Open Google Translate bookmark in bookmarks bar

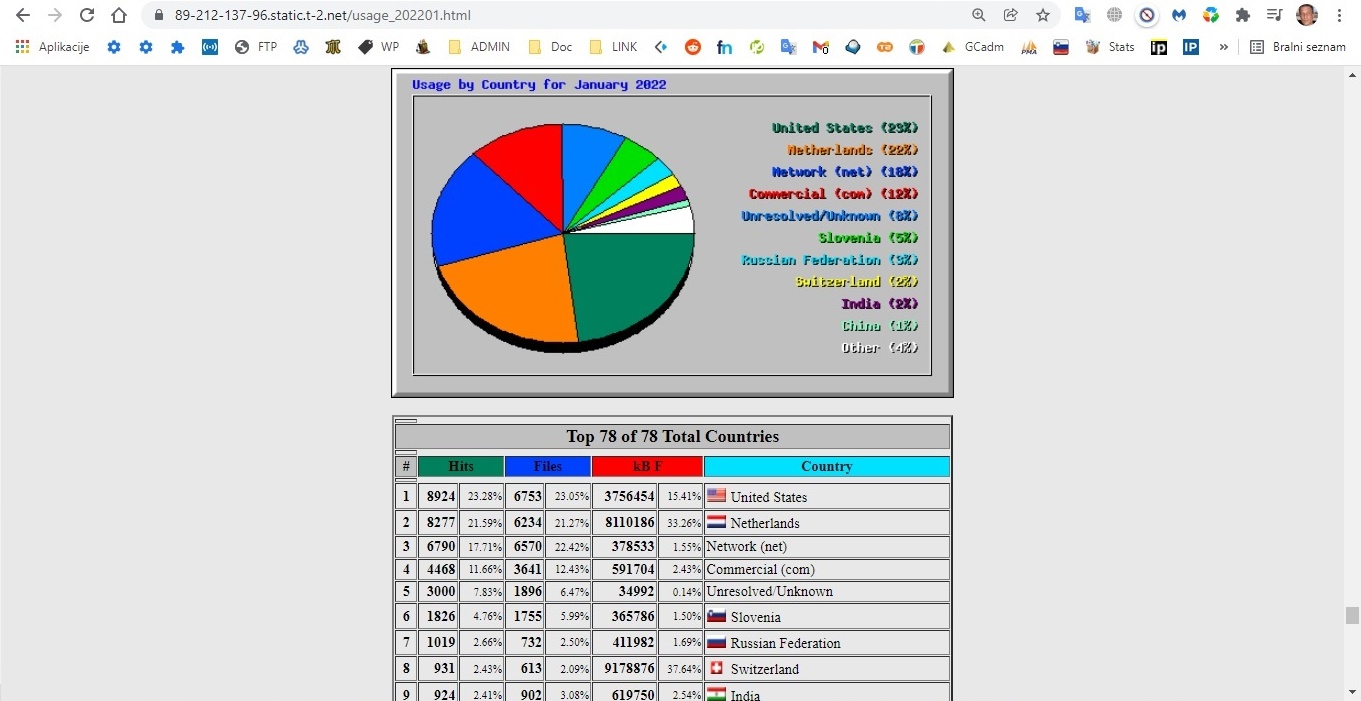tap(789, 47)
